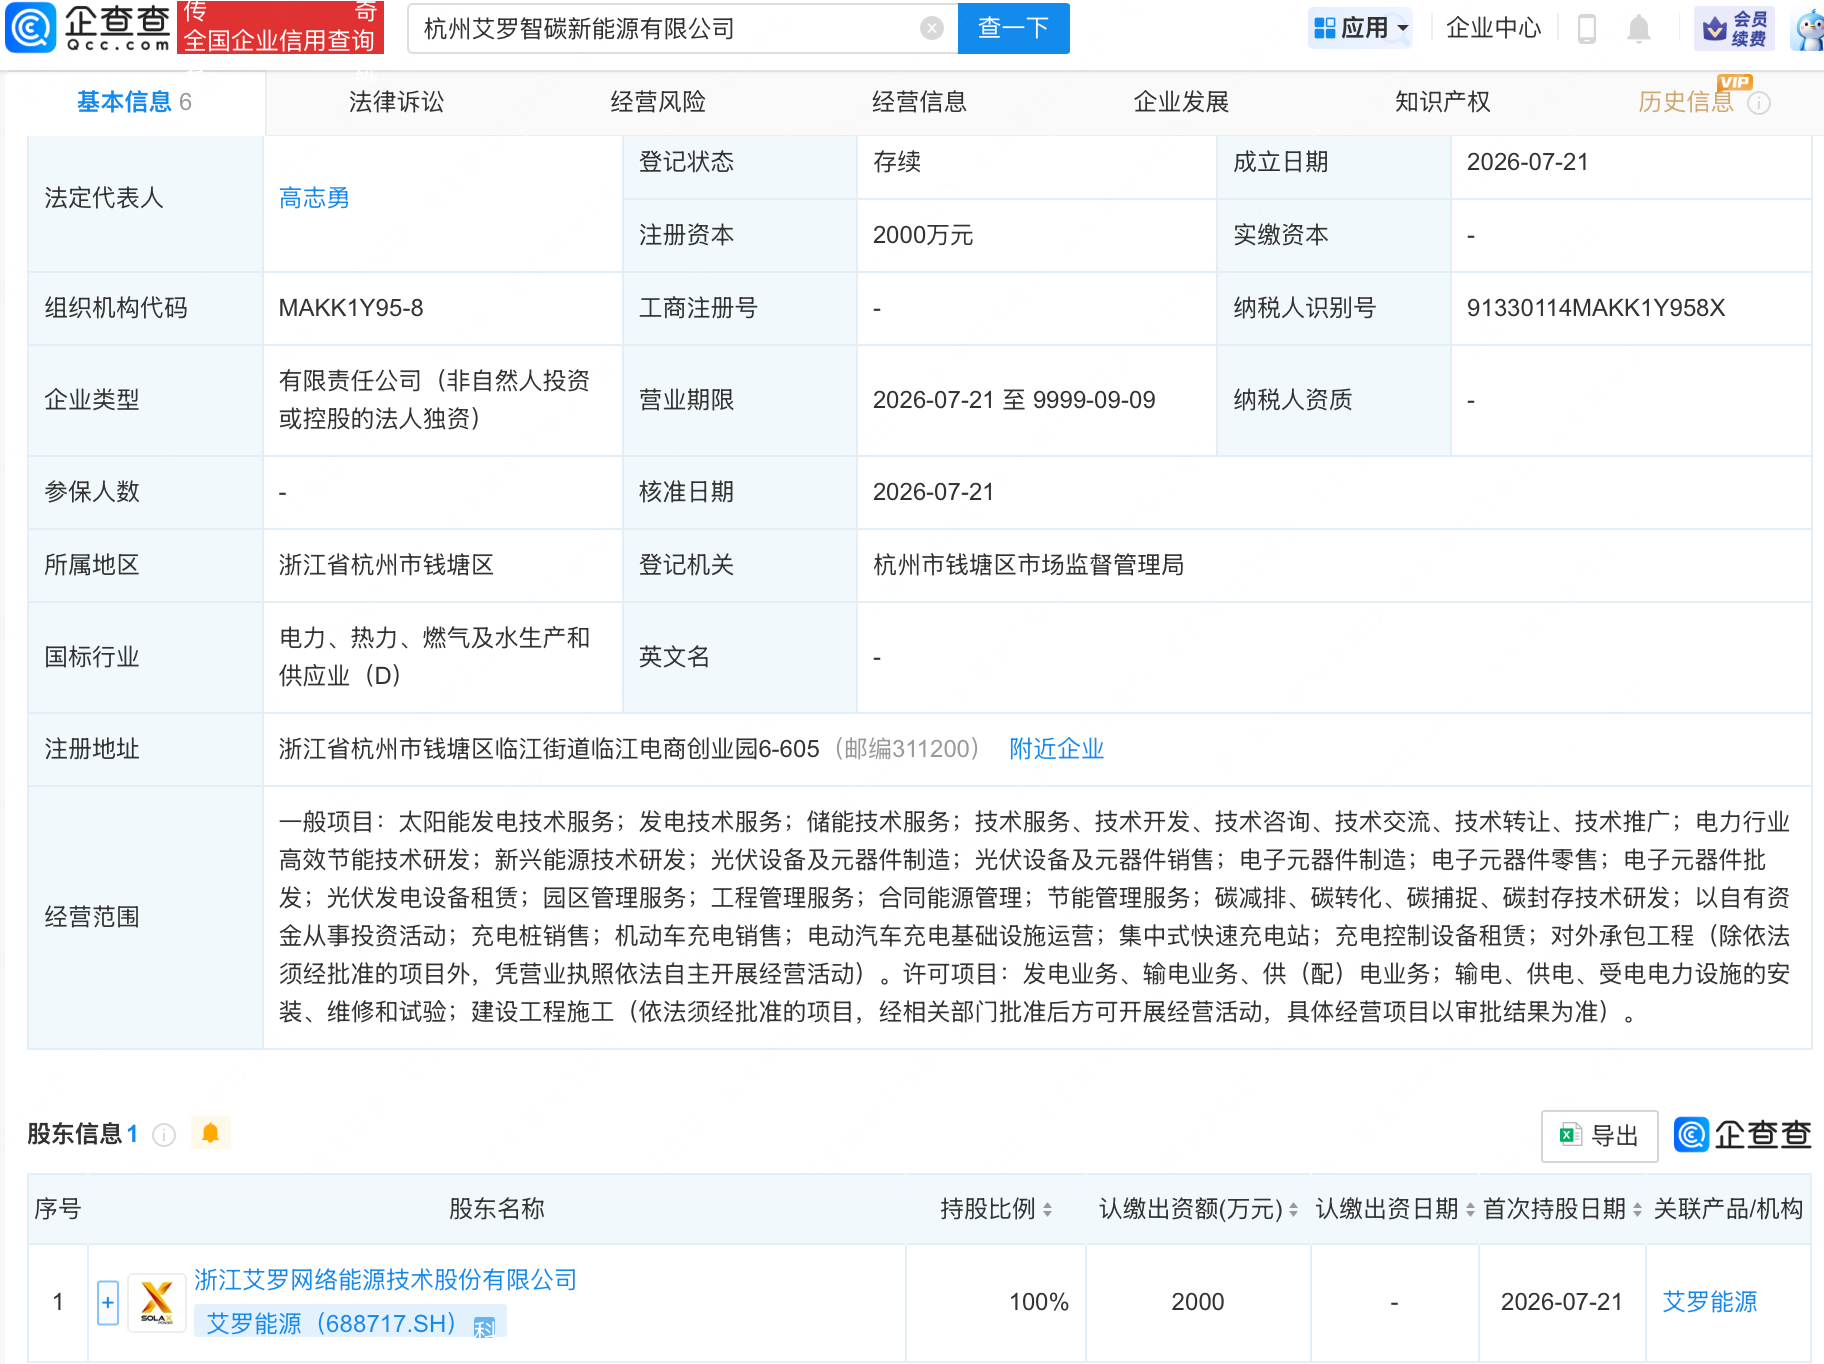Open the 经营信息 tab
1824x1364 pixels.
(919, 102)
